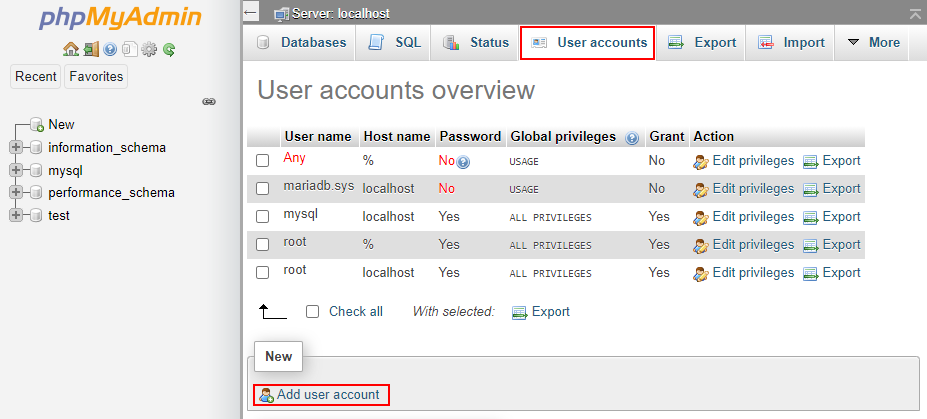
Task: Click the Password column header
Action: (x=471, y=137)
